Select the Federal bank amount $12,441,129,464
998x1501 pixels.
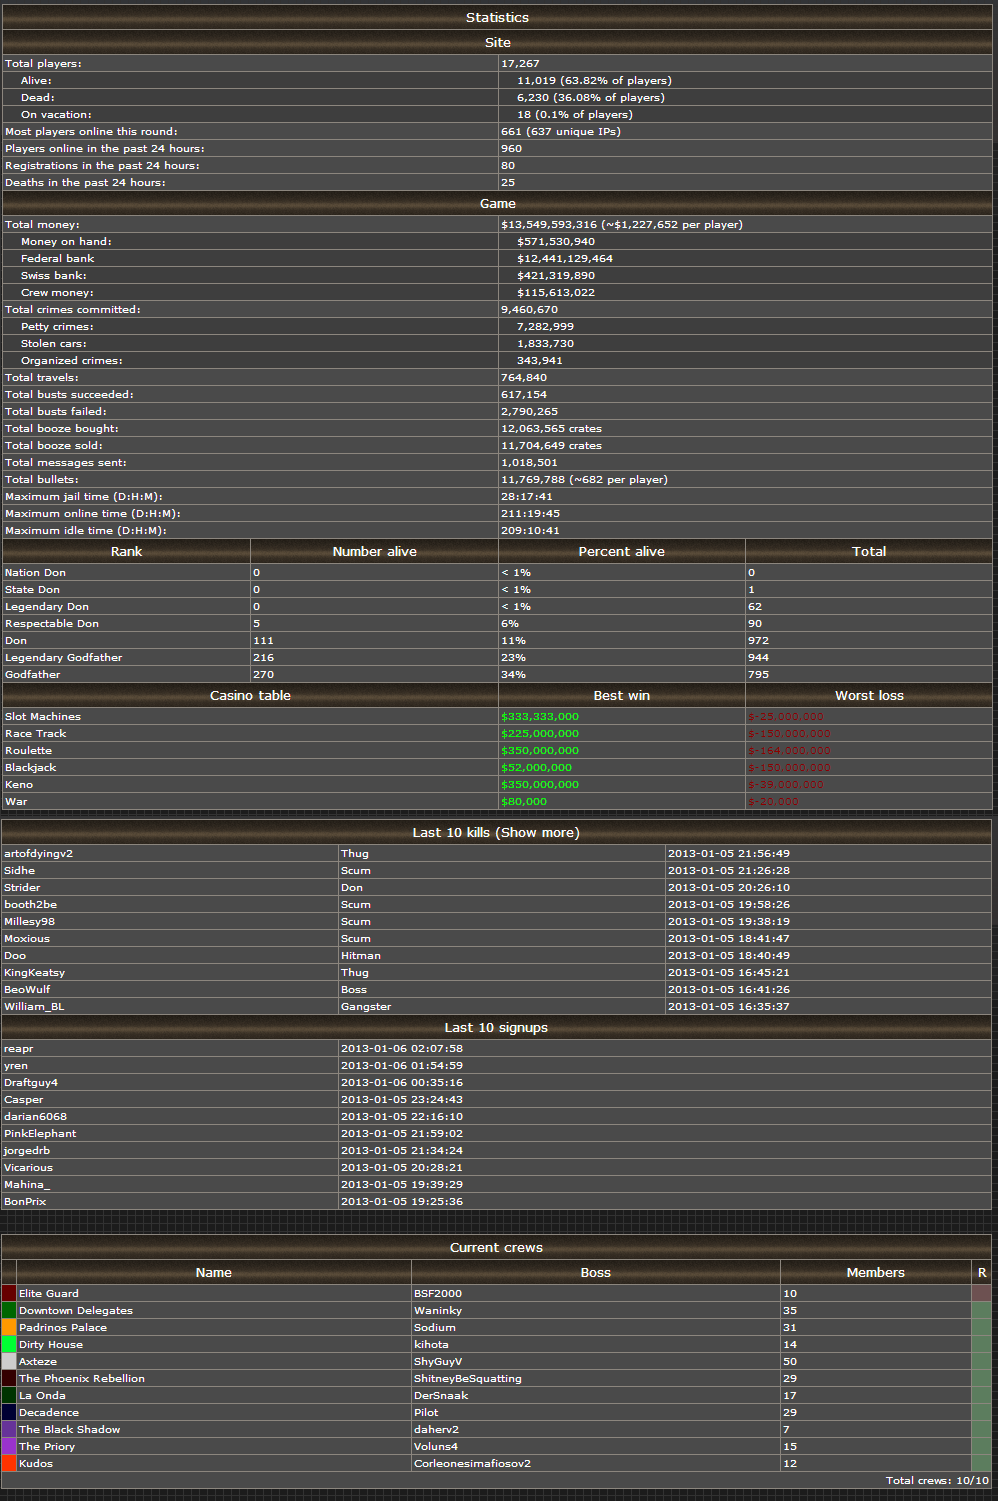click(x=565, y=258)
